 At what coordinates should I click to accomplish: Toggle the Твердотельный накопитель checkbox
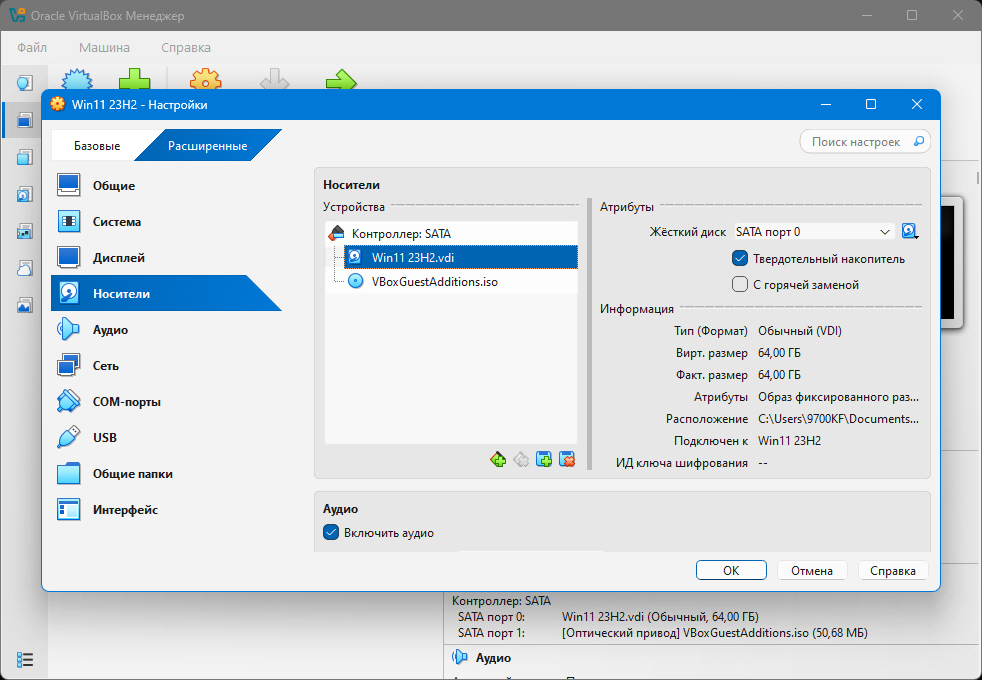(x=740, y=259)
